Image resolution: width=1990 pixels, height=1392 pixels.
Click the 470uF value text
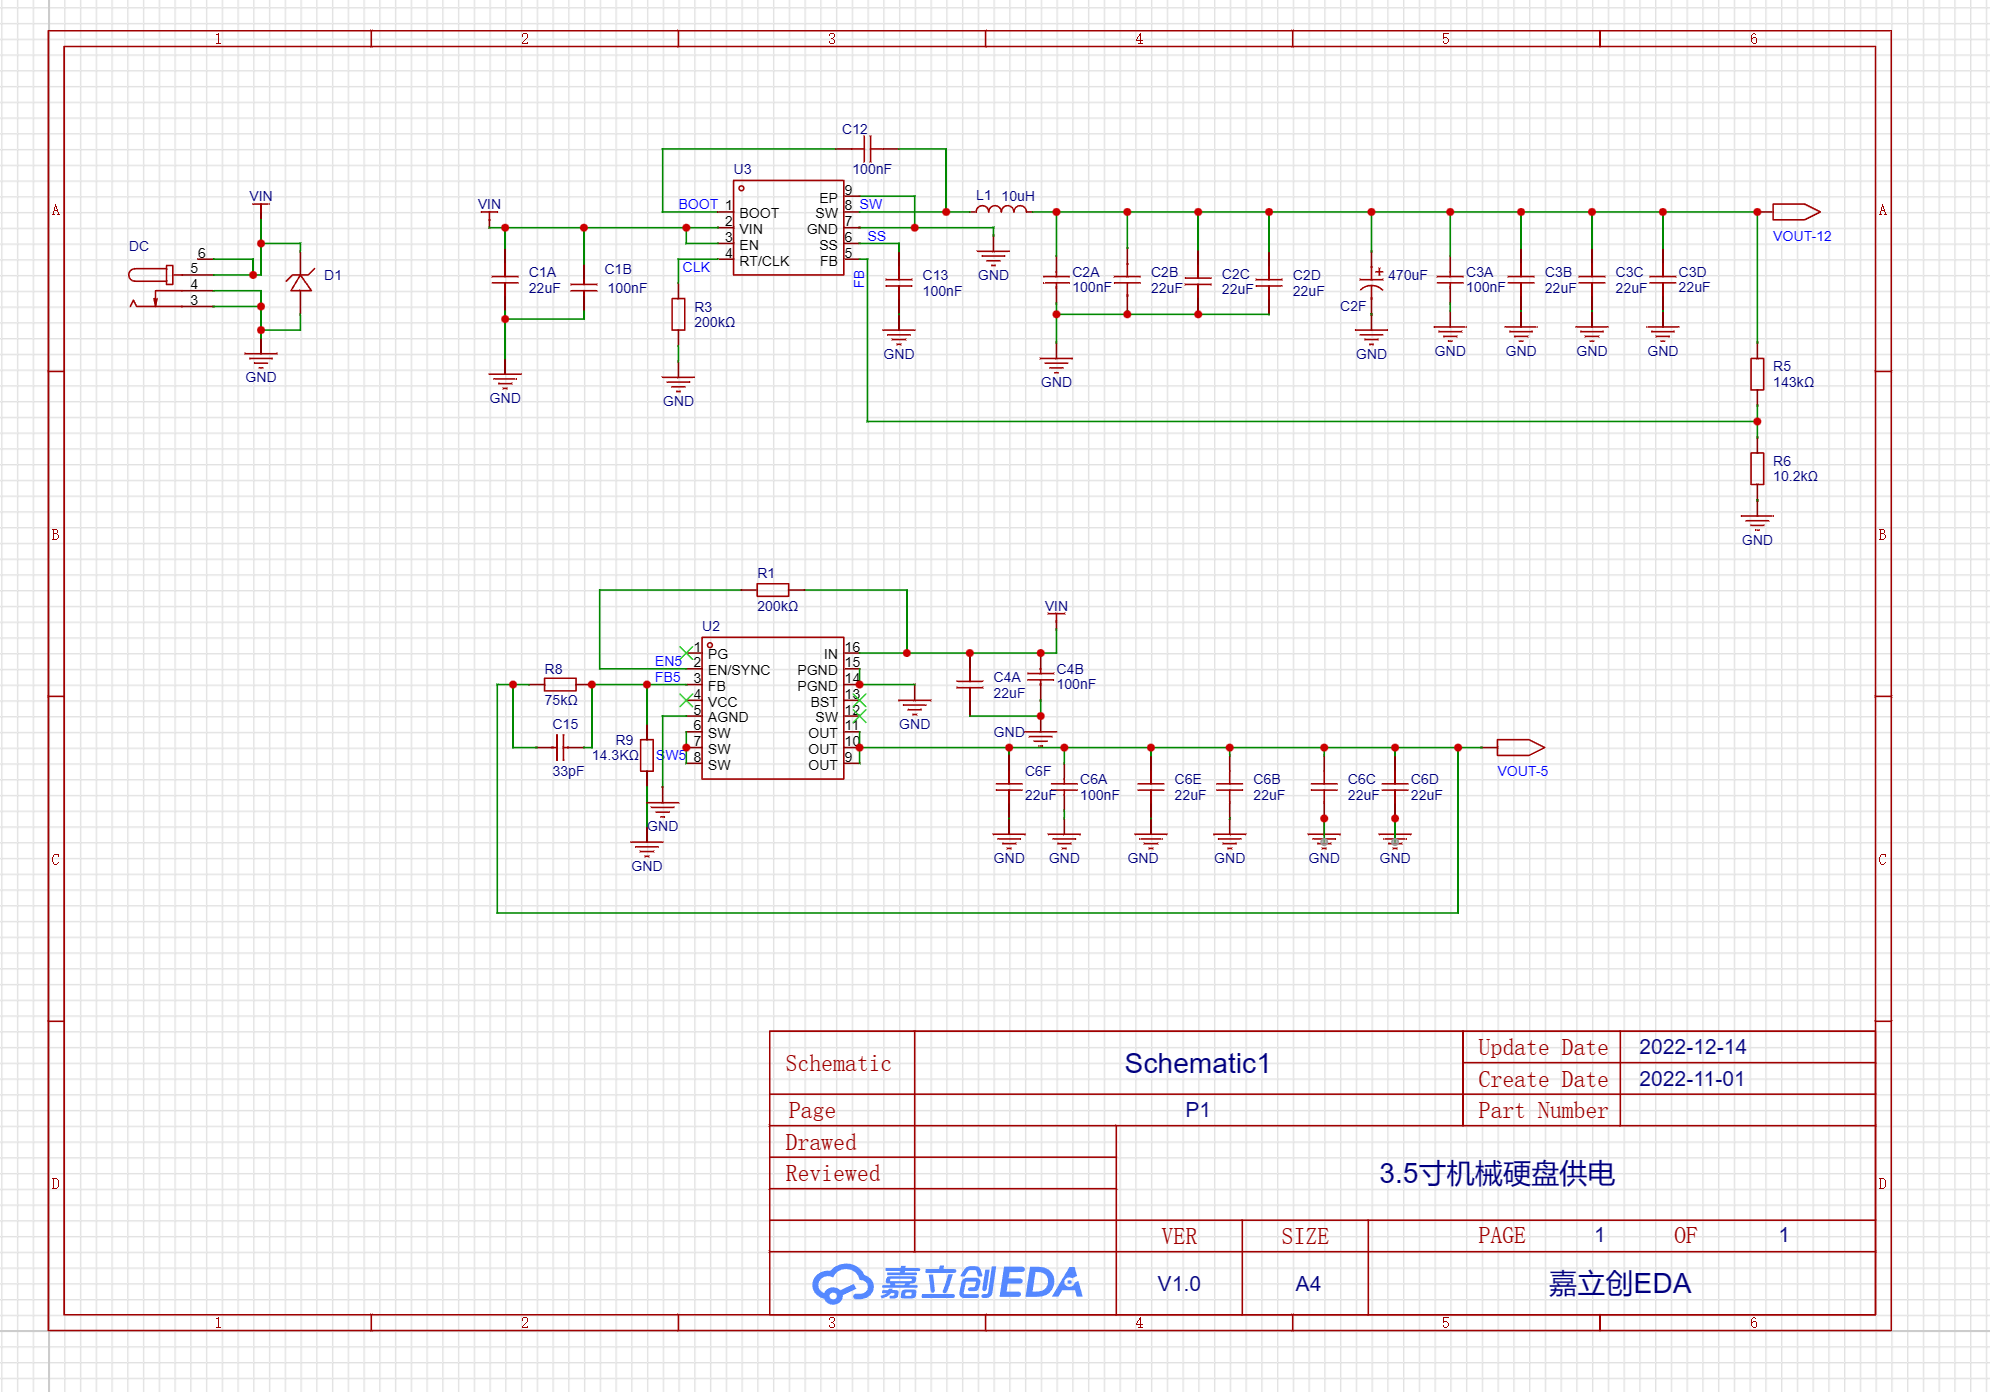click(x=1407, y=275)
